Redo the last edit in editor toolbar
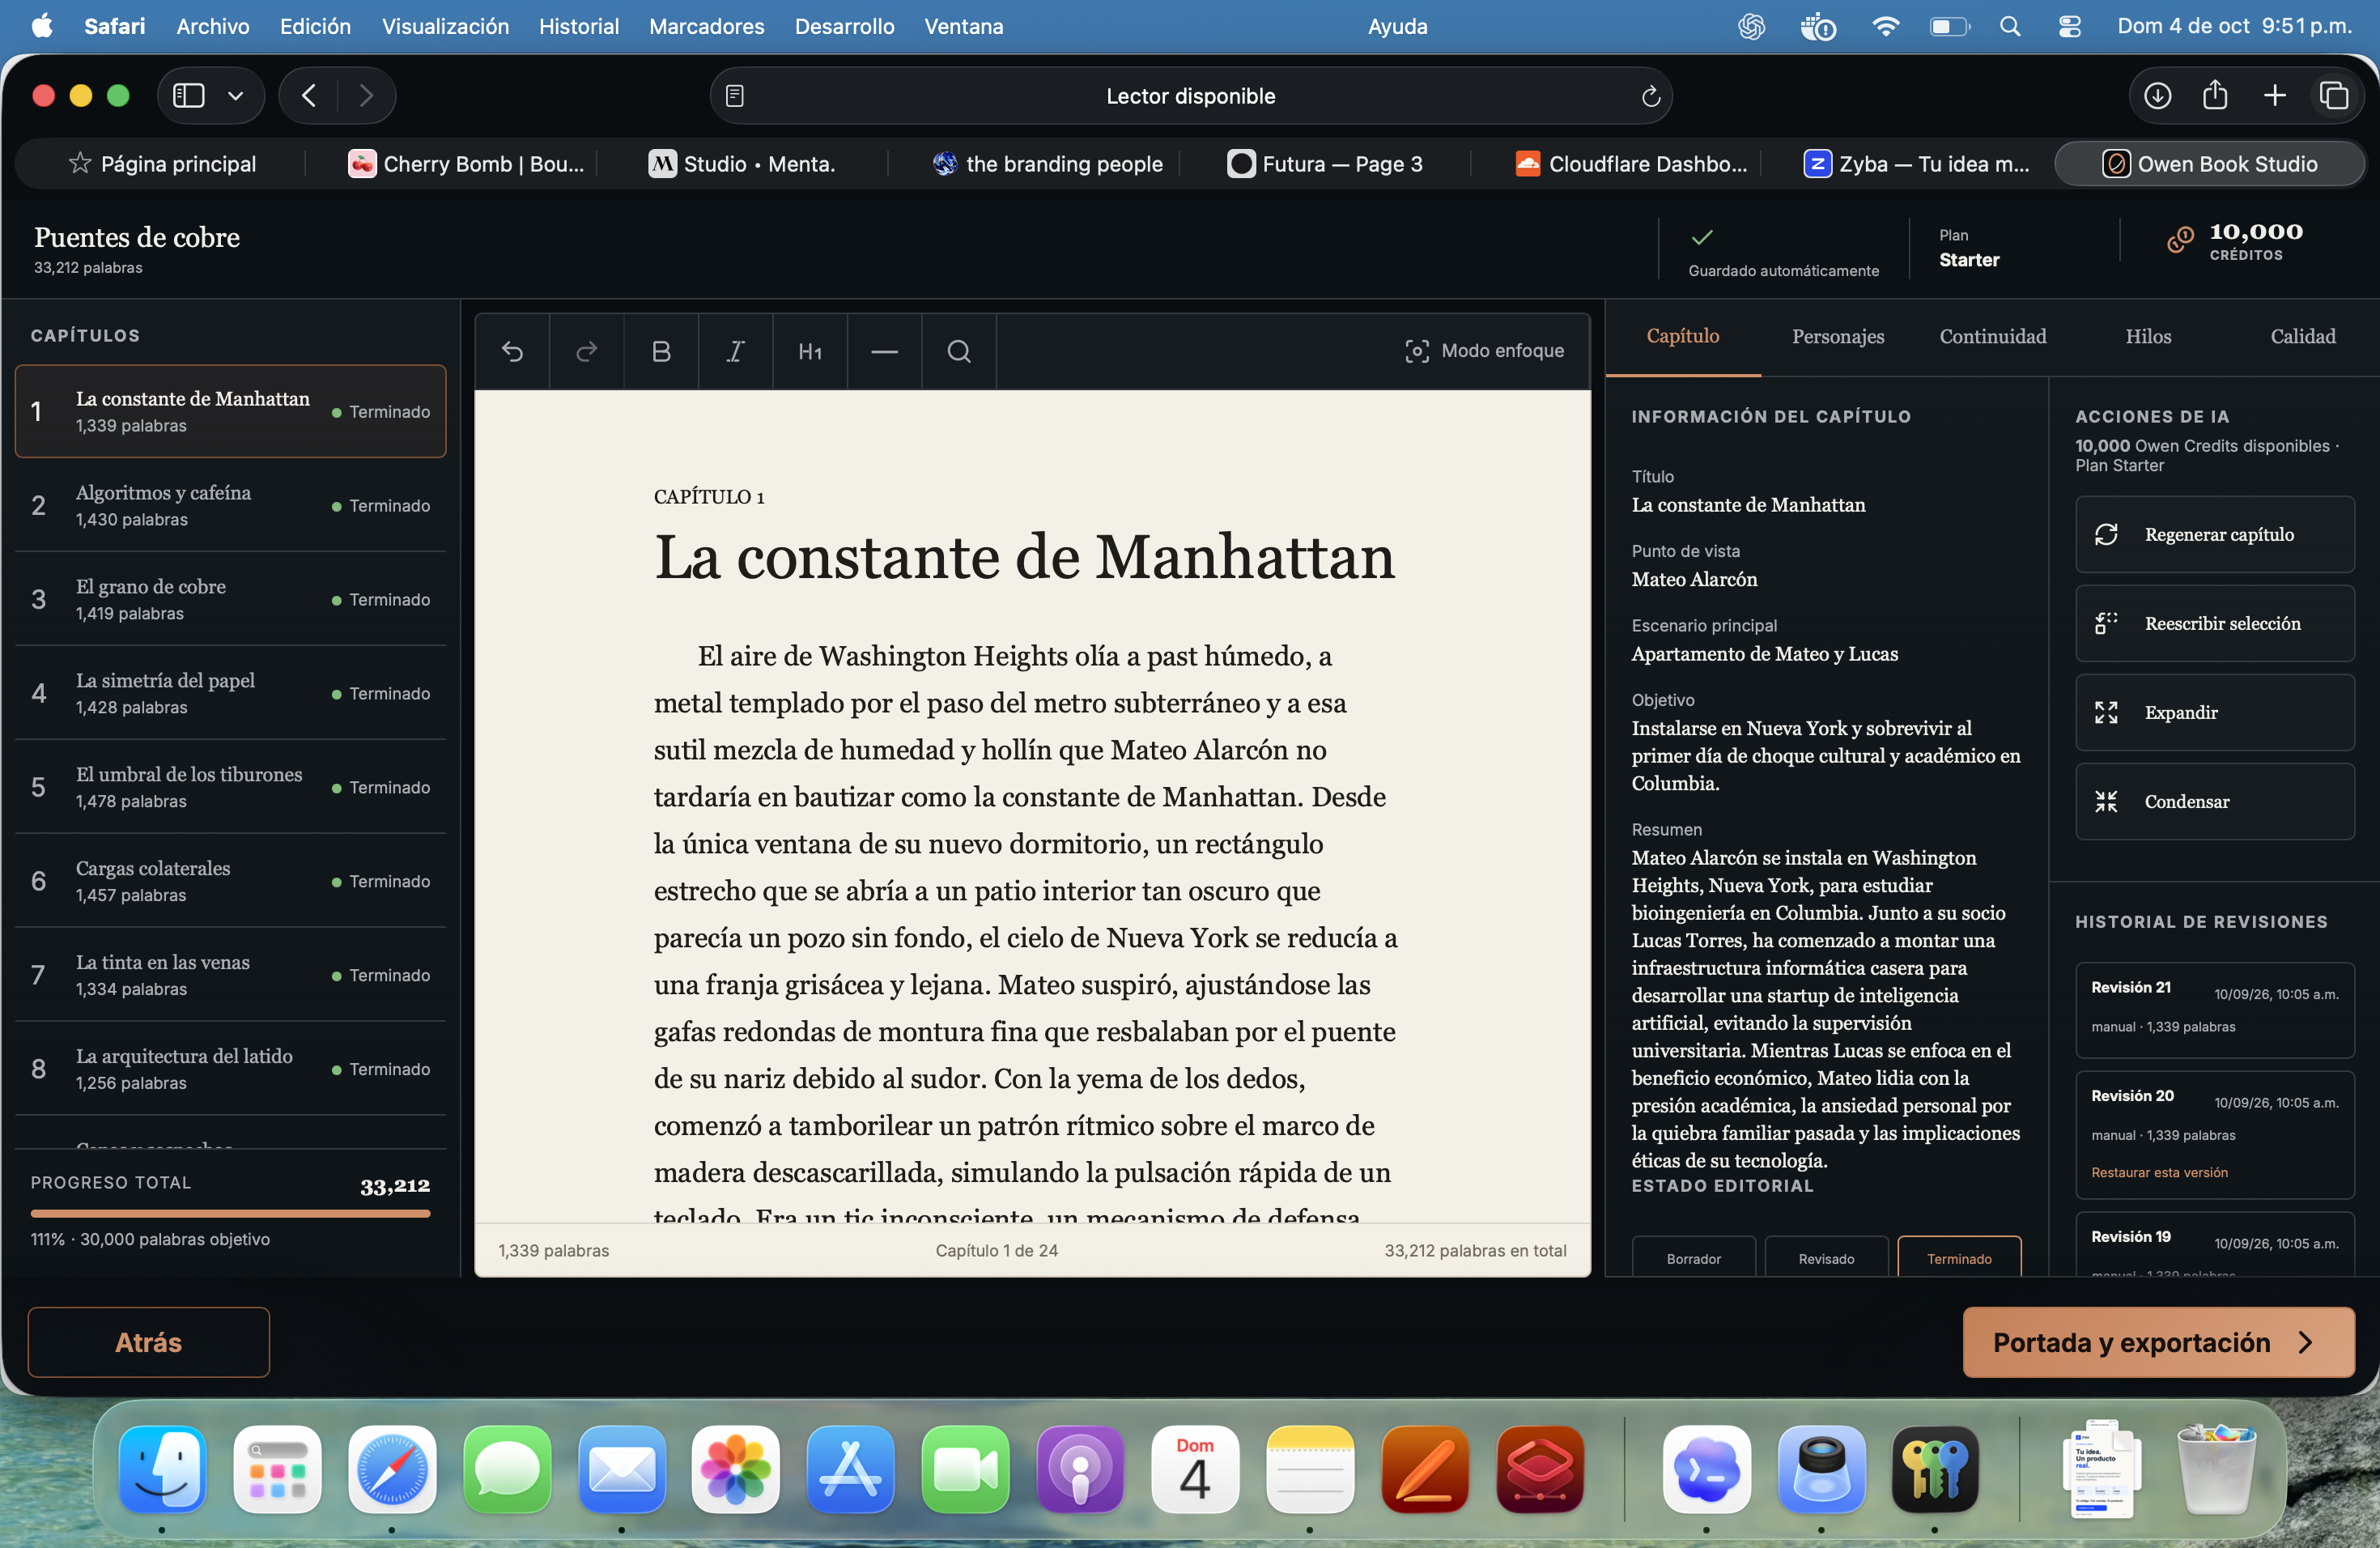The image size is (2380, 1548). coord(587,351)
